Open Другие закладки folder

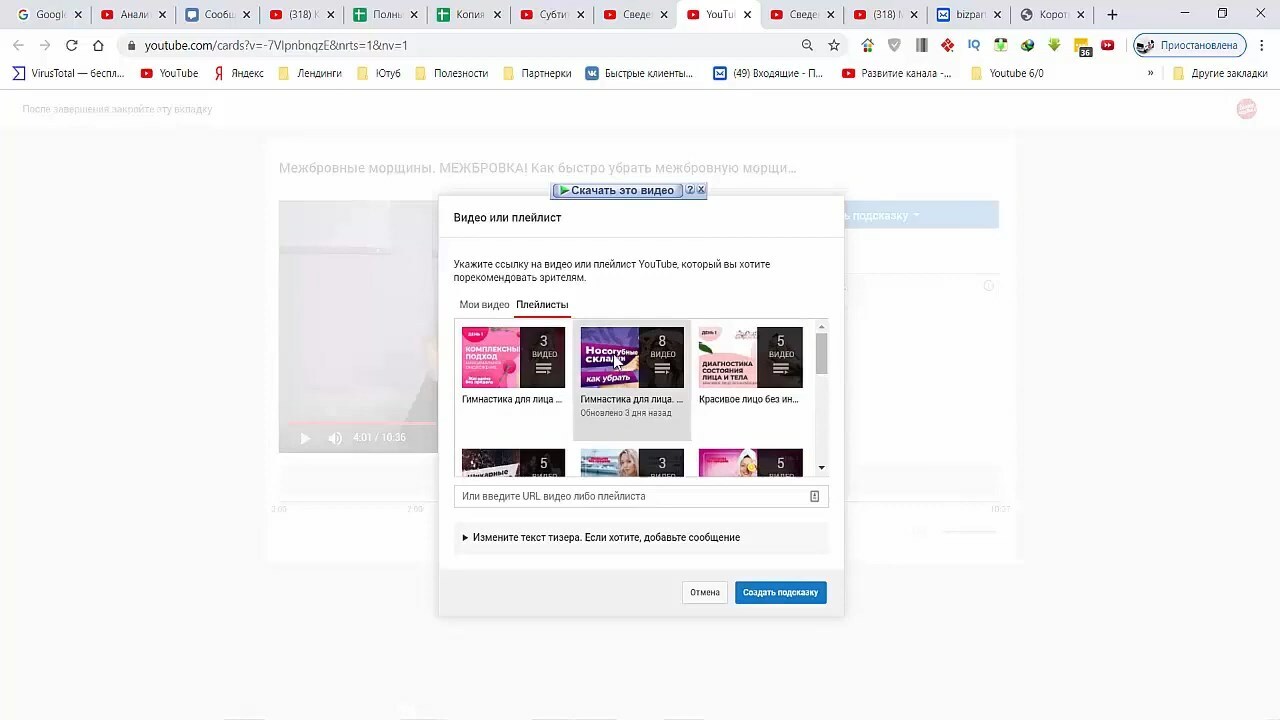(1219, 73)
